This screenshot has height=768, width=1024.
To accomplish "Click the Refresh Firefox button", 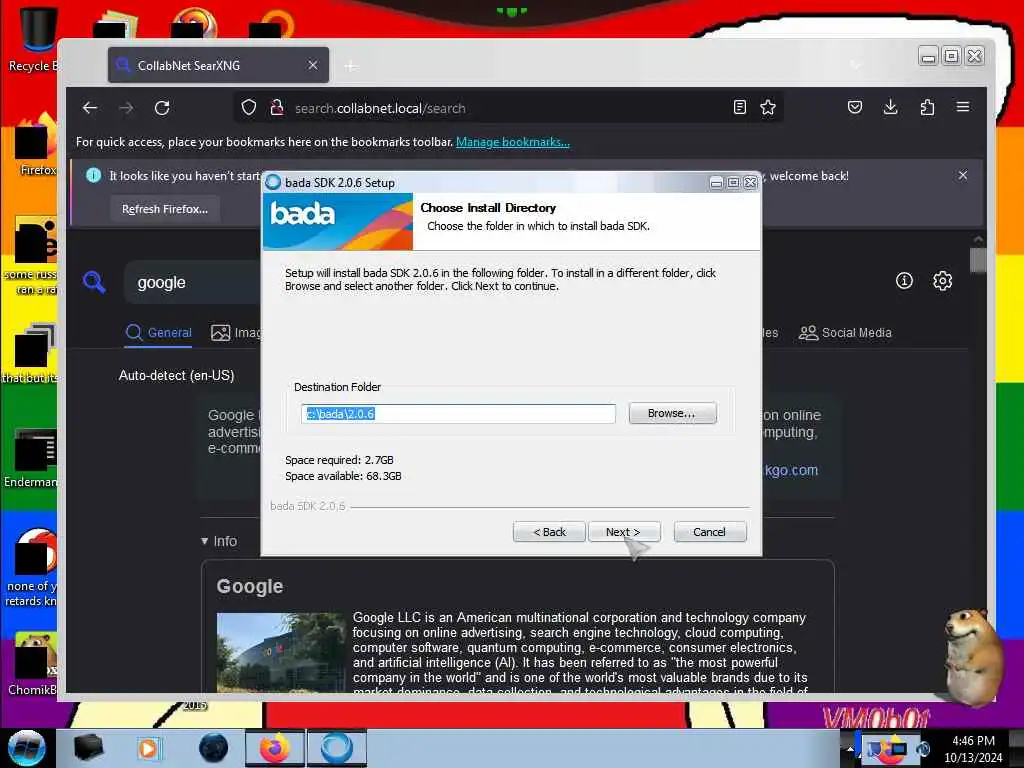I will (x=165, y=209).
